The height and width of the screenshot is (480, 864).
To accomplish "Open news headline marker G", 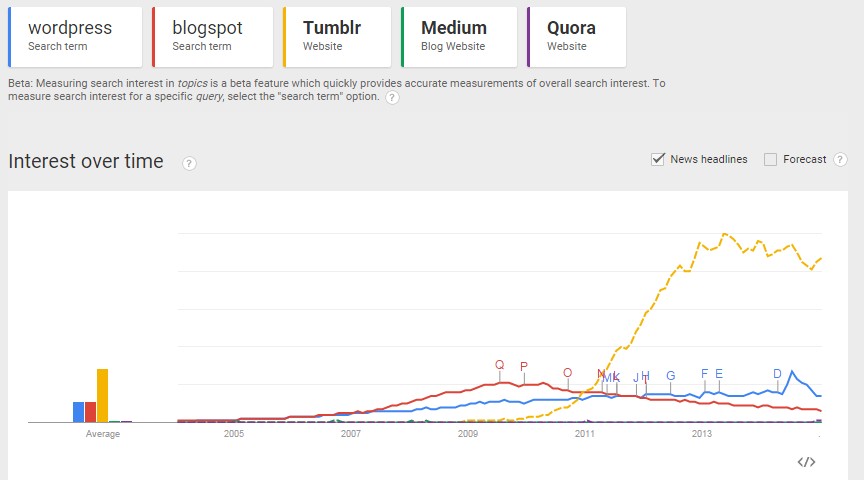I will 670,376.
